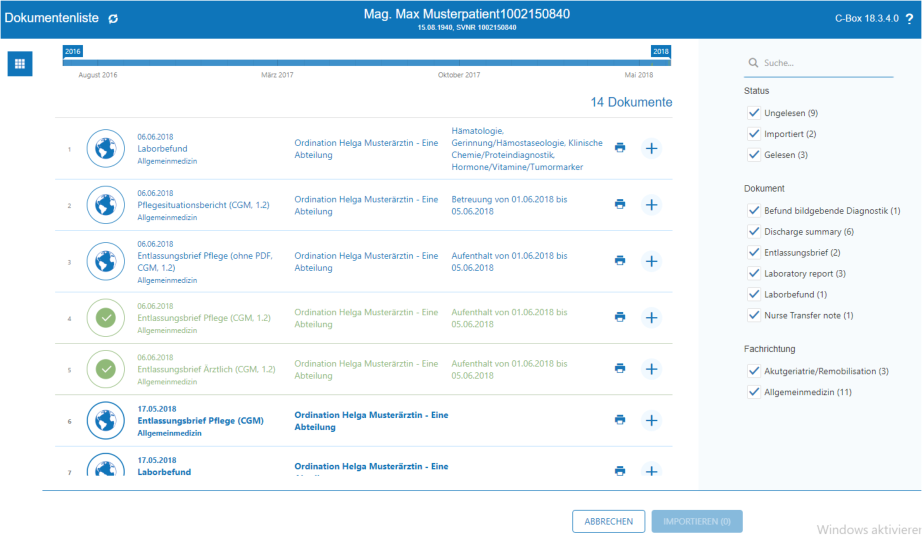Print the Laborbefund from 17.05.2018
Image resolution: width=922 pixels, height=541 pixels.
(x=620, y=470)
